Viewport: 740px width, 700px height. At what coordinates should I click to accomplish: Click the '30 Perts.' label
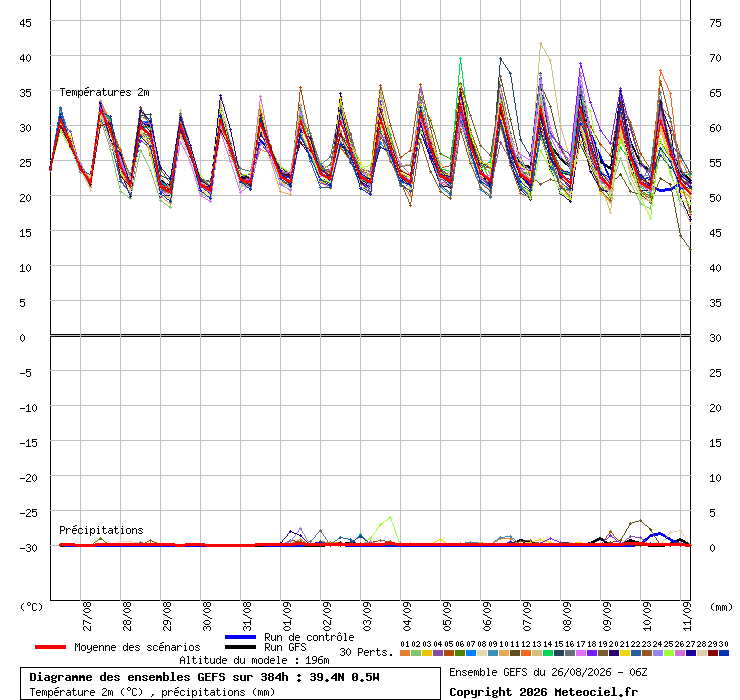click(x=366, y=652)
